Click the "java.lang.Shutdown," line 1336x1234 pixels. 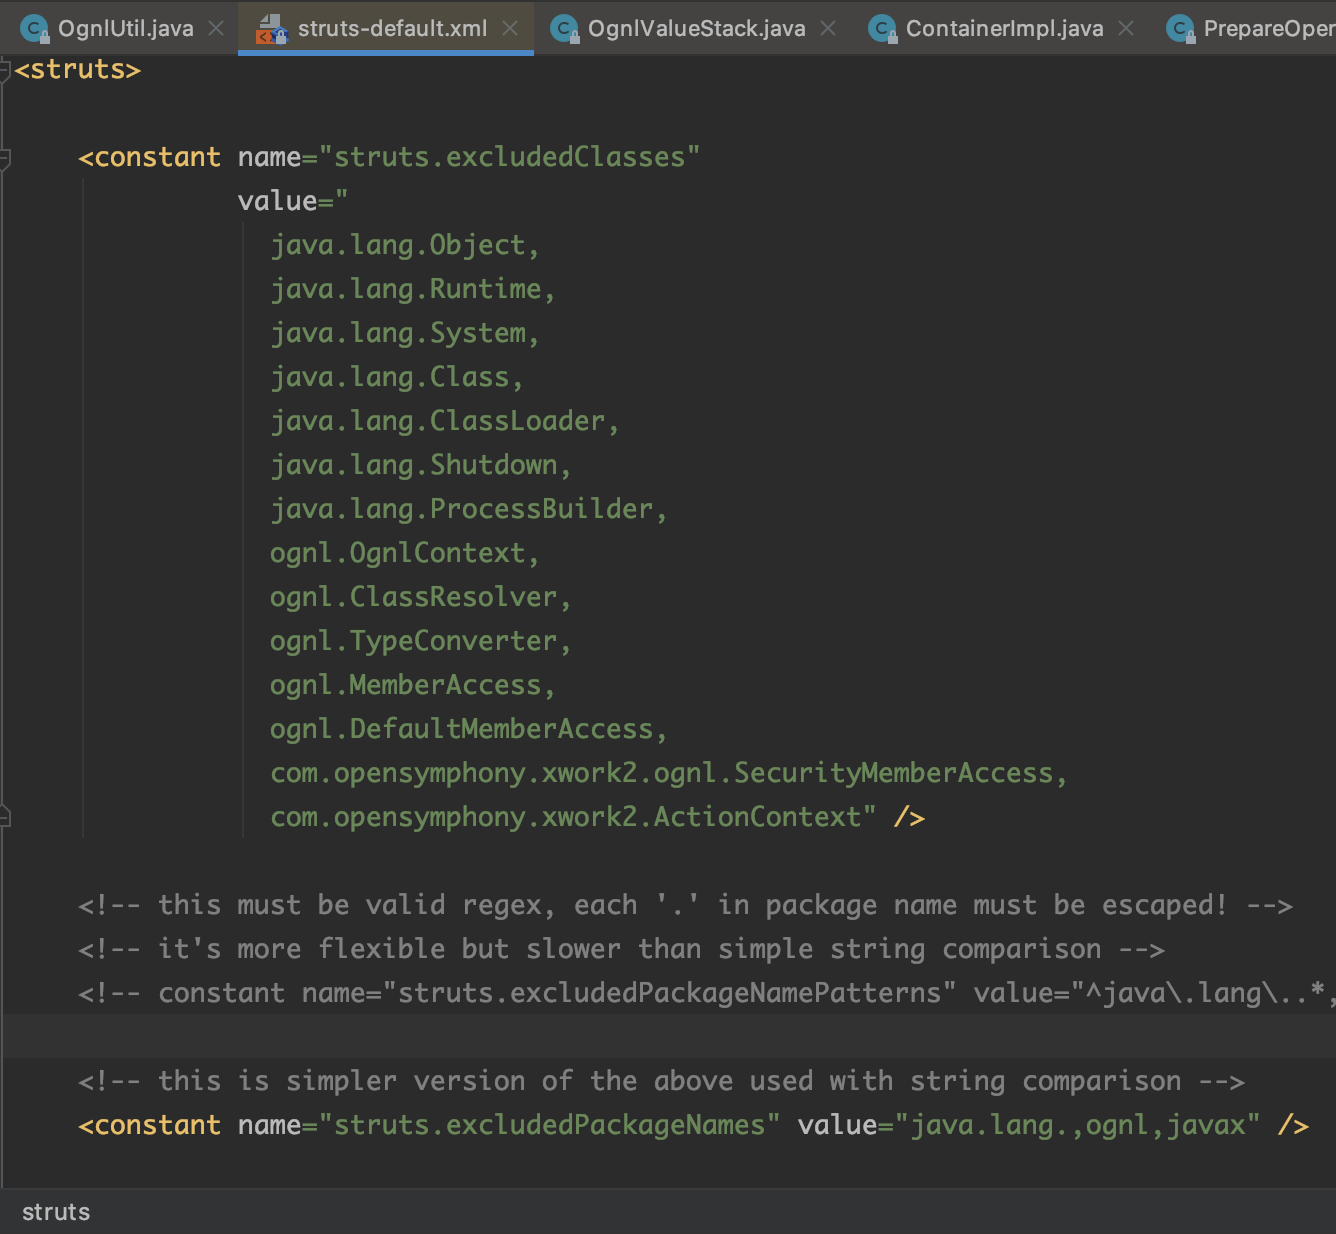(x=421, y=465)
